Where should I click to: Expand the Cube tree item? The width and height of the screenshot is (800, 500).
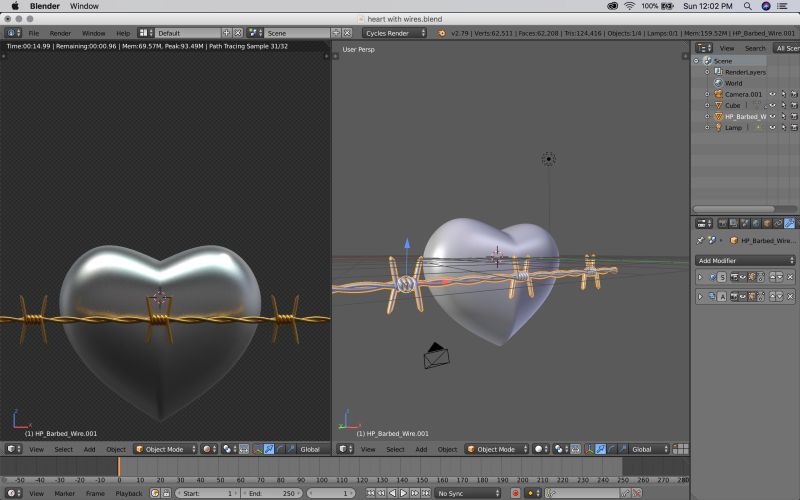[x=707, y=106]
